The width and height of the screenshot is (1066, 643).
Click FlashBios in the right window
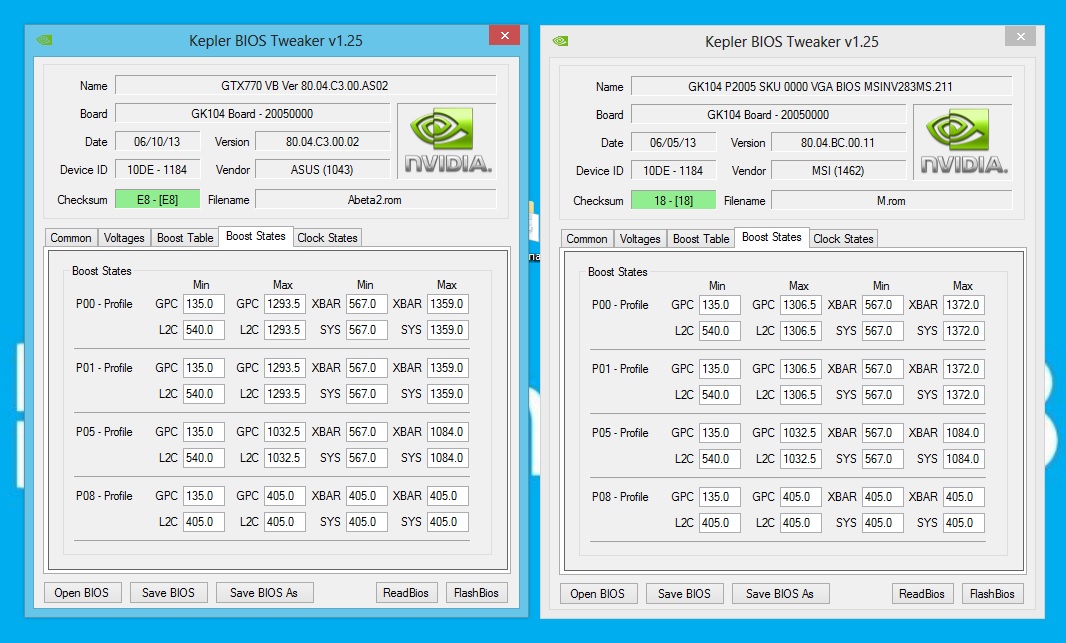[992, 594]
